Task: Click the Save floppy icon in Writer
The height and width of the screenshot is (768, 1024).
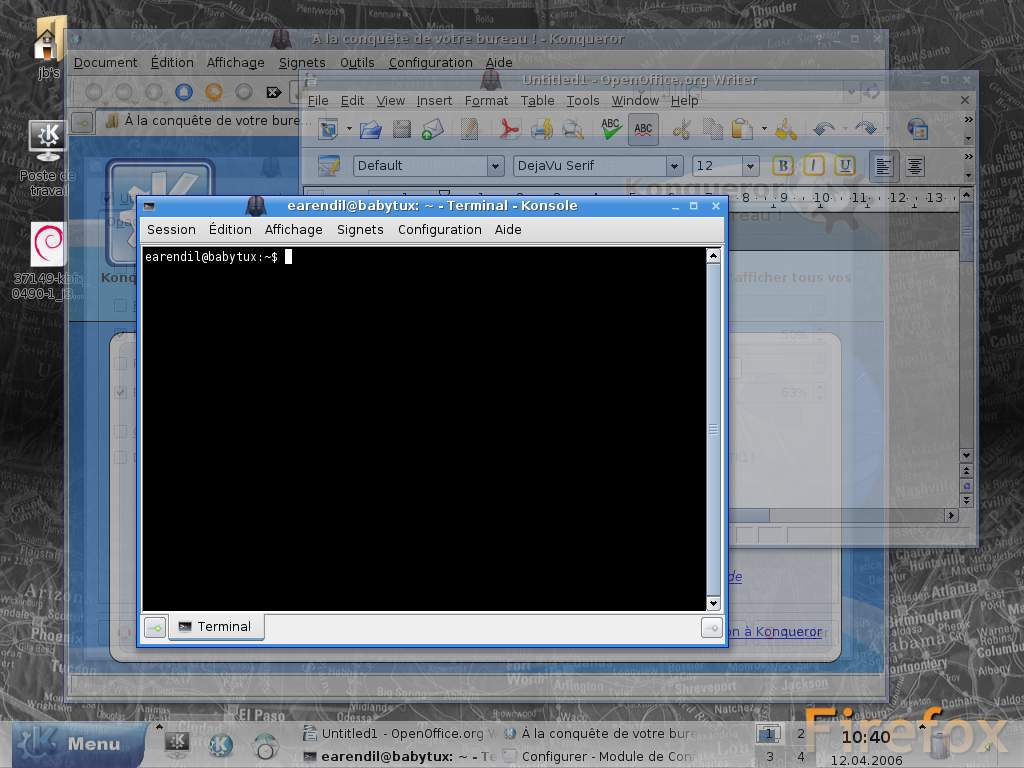Action: [402, 129]
